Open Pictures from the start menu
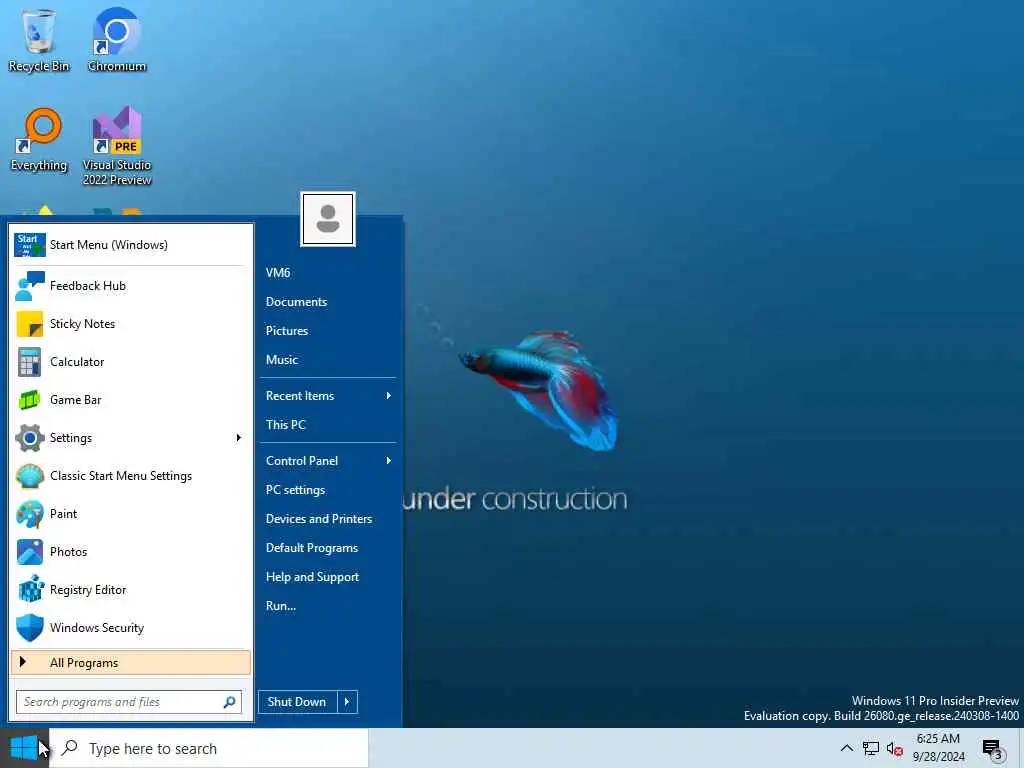Image resolution: width=1024 pixels, height=768 pixels. click(x=287, y=330)
